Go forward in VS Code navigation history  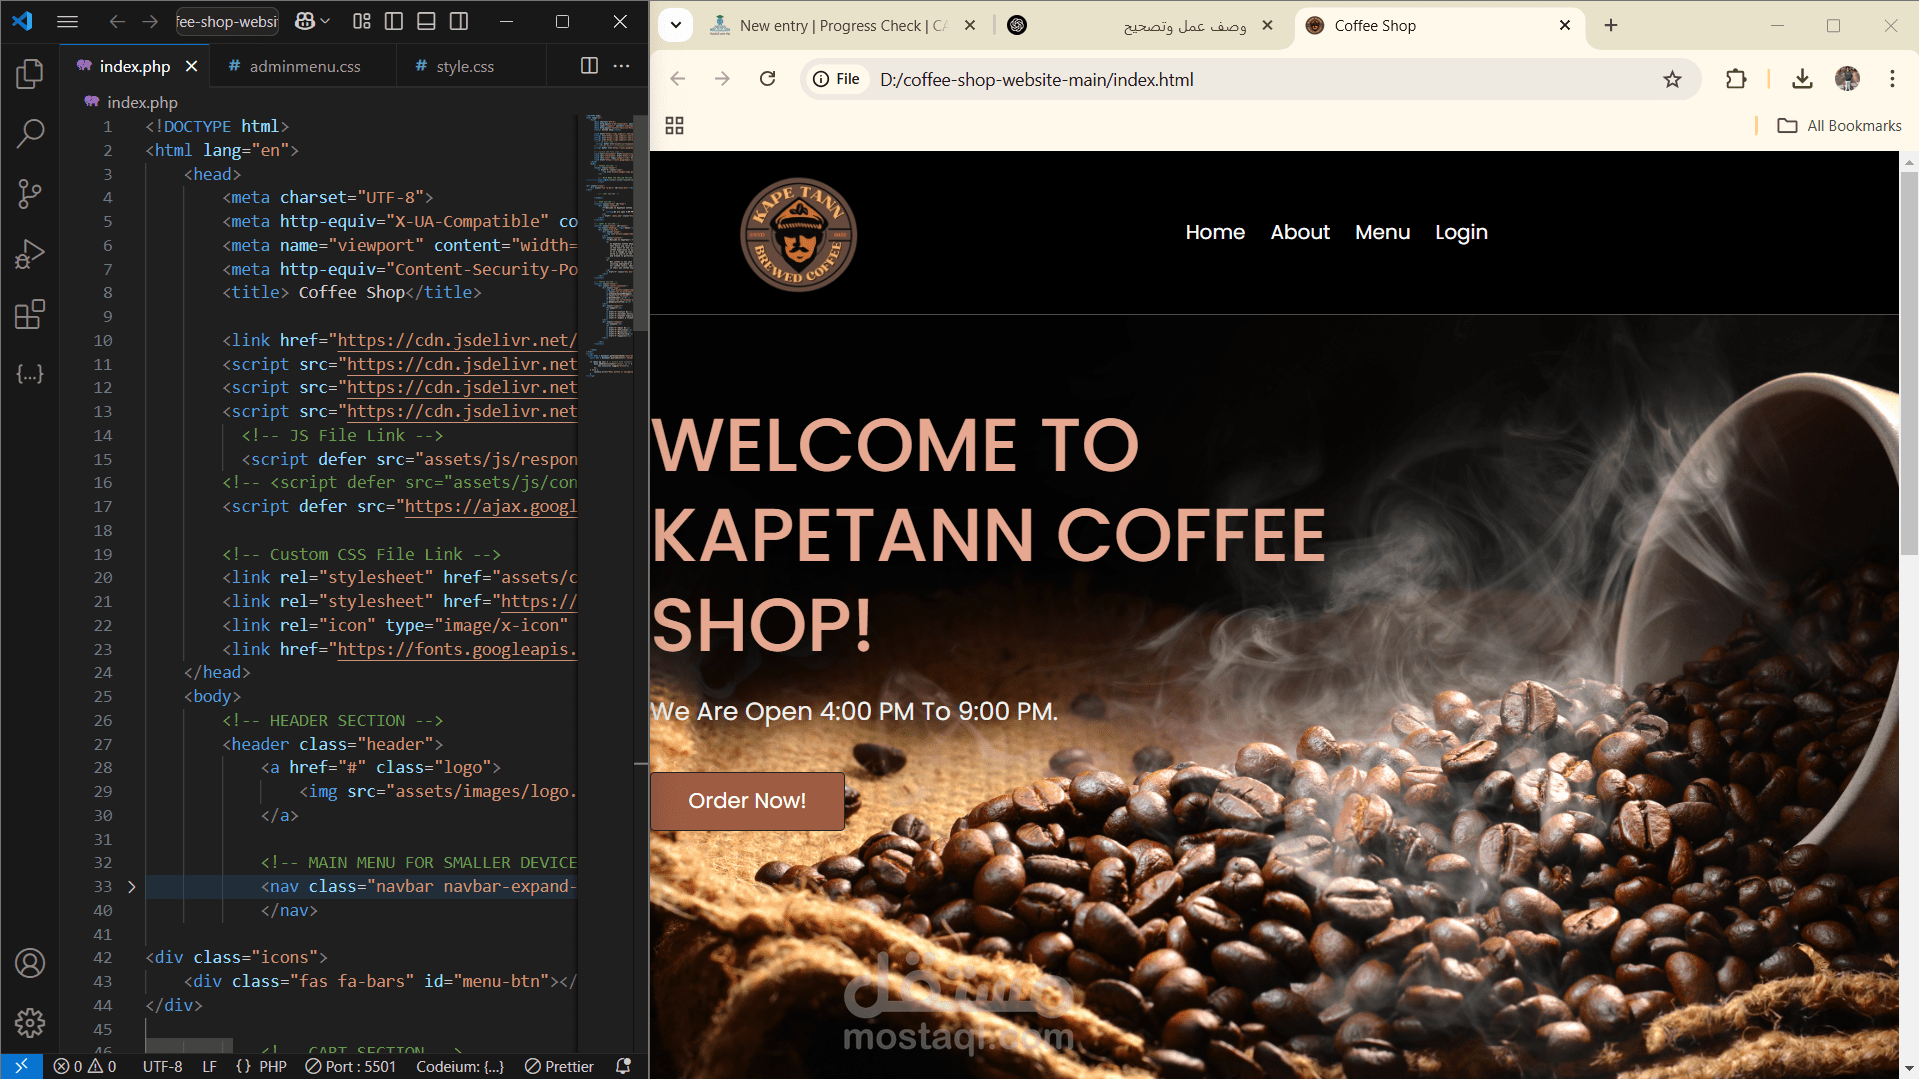pyautogui.click(x=150, y=21)
